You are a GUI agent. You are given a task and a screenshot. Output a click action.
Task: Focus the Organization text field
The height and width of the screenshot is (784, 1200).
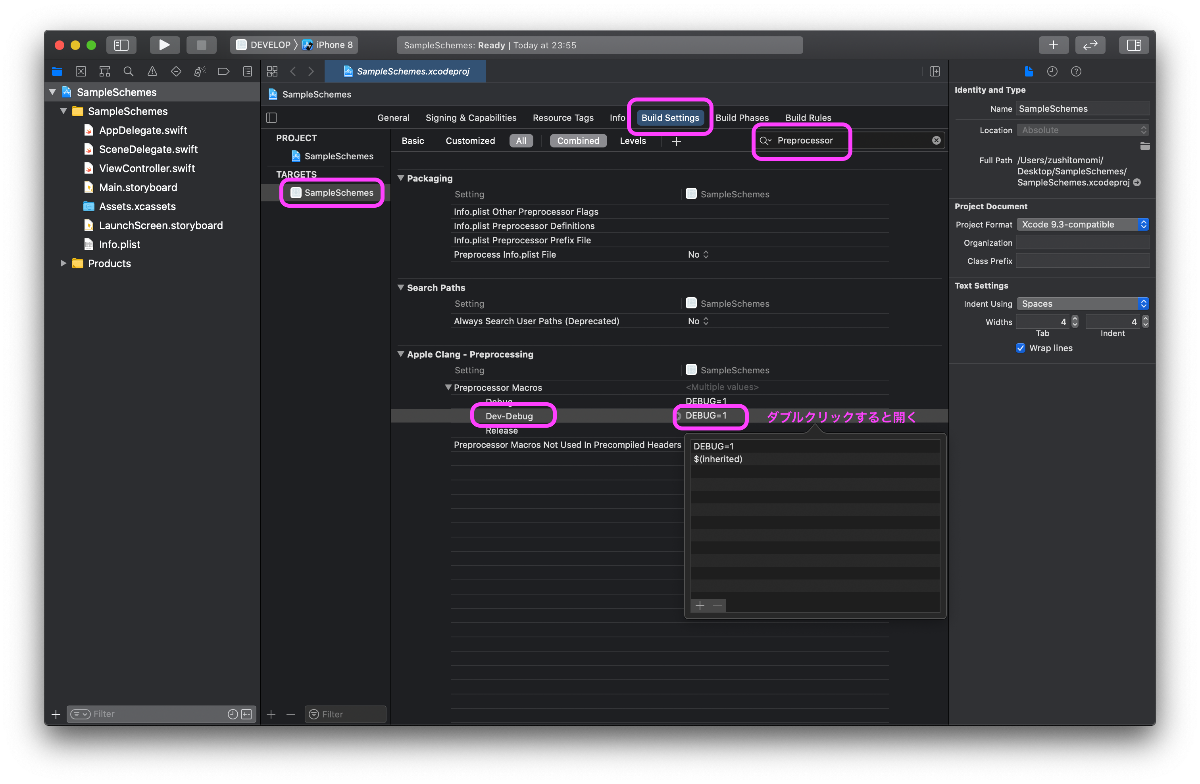tap(1083, 243)
